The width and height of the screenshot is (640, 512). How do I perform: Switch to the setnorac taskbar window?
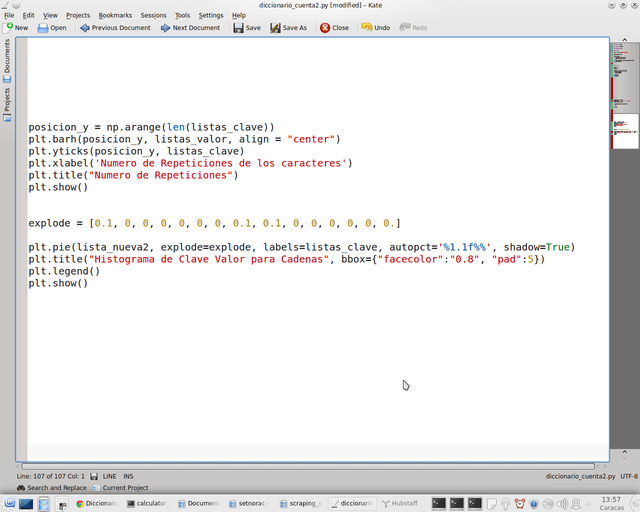[250, 503]
